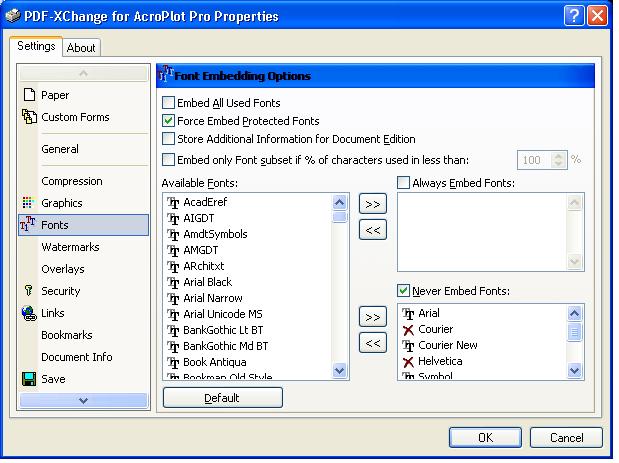Click the Book Antiqua font icon
619x463 pixels.
tap(173, 362)
